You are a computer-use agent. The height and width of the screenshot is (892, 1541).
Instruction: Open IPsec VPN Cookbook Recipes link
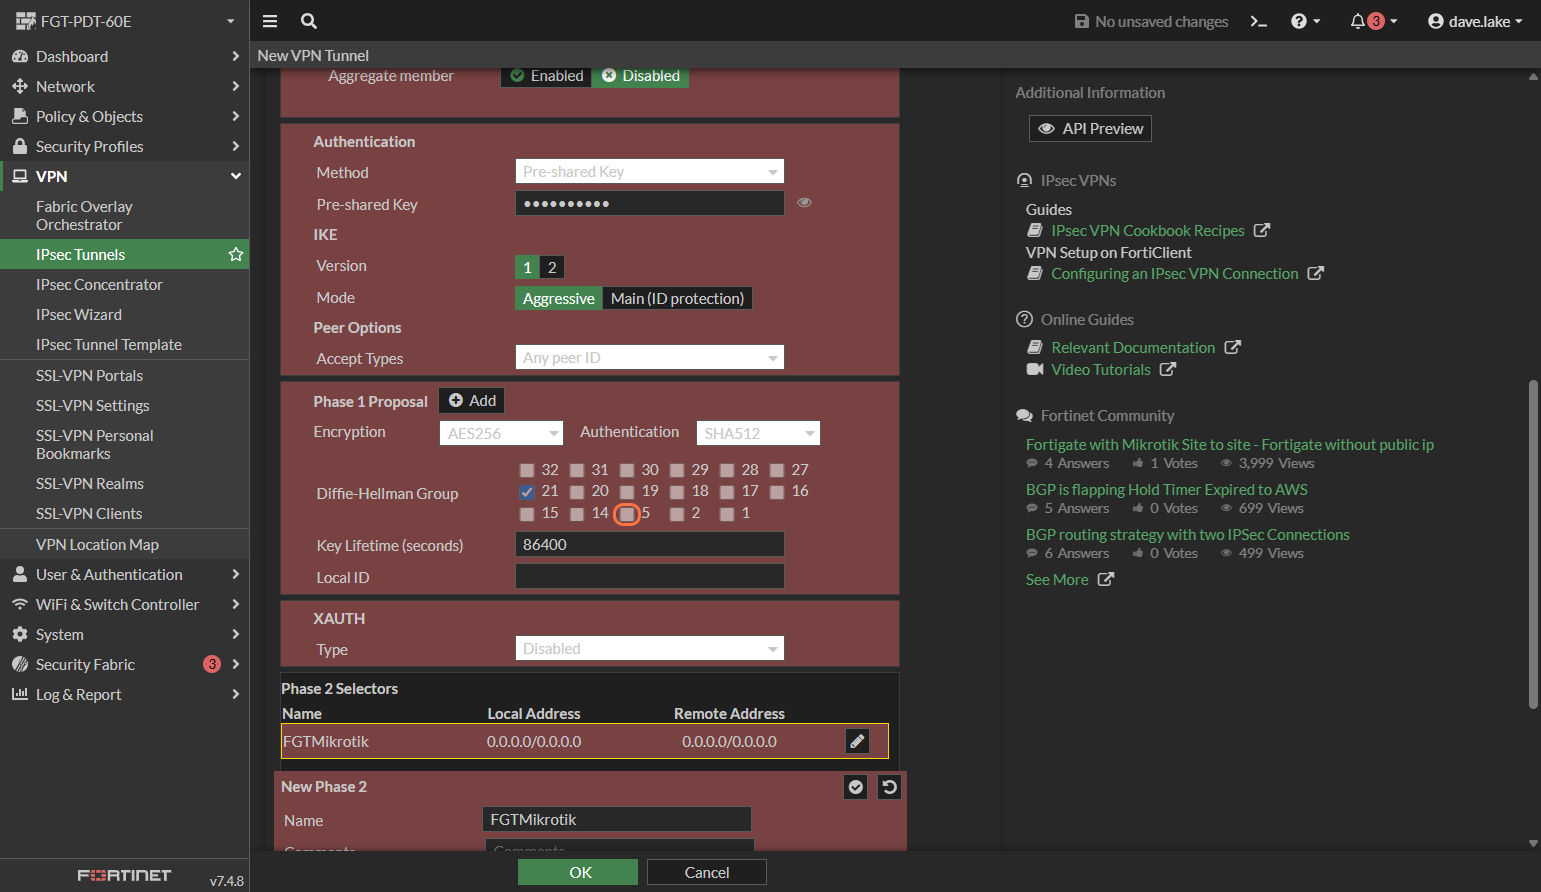tap(1147, 231)
